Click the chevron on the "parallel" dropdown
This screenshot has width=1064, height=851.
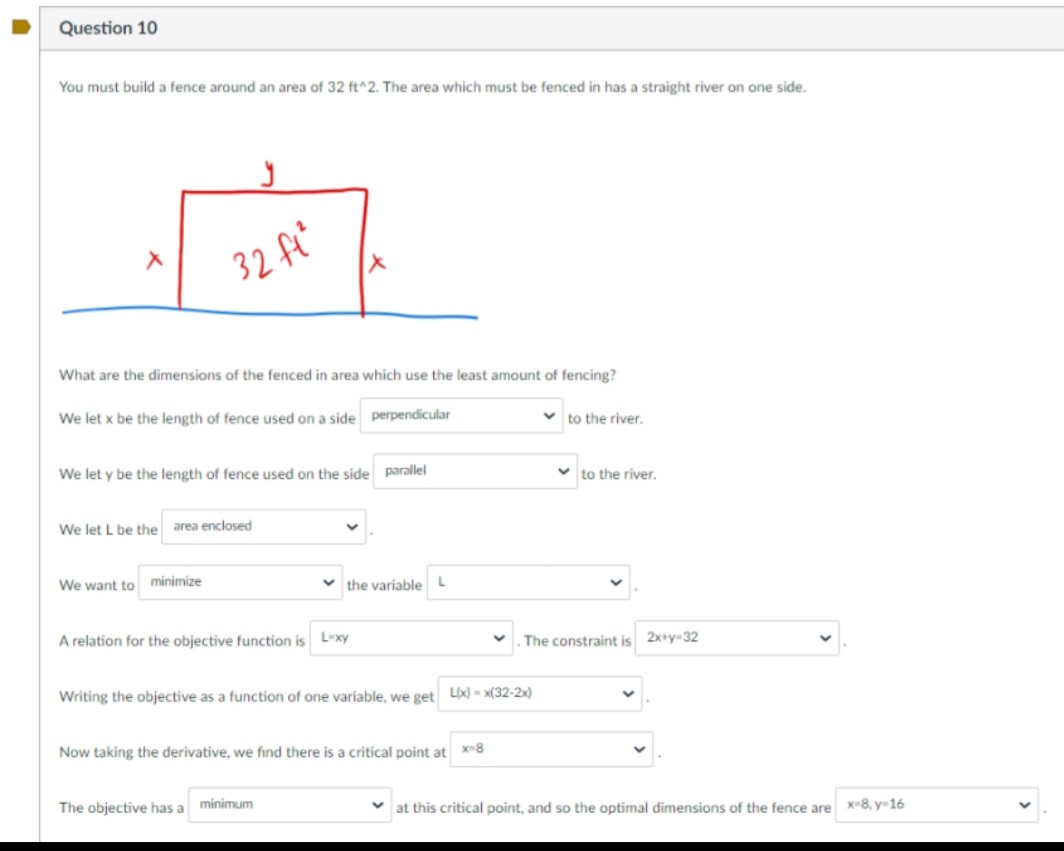coord(563,470)
